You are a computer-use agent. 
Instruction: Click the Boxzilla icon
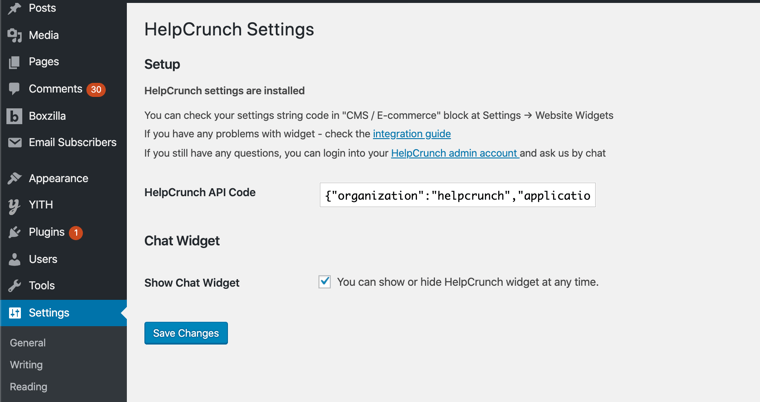14,116
